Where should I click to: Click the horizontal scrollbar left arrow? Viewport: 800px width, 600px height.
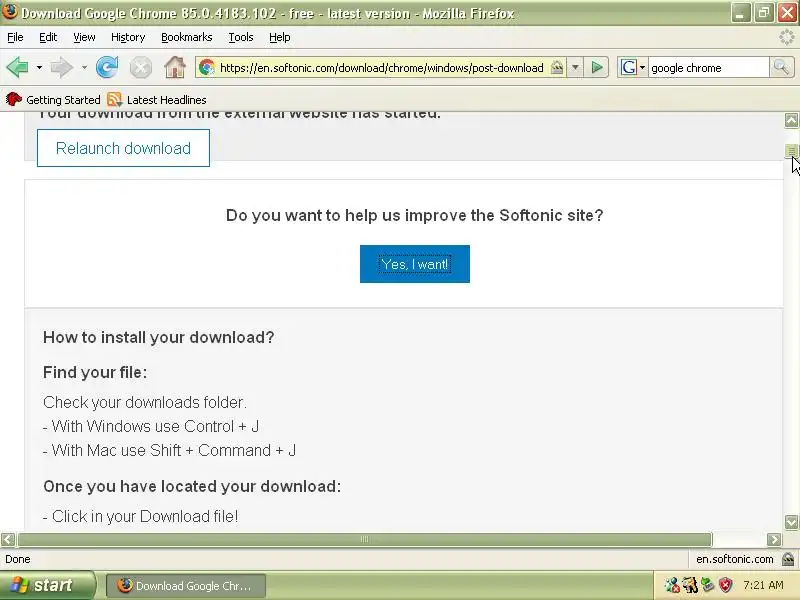8,539
